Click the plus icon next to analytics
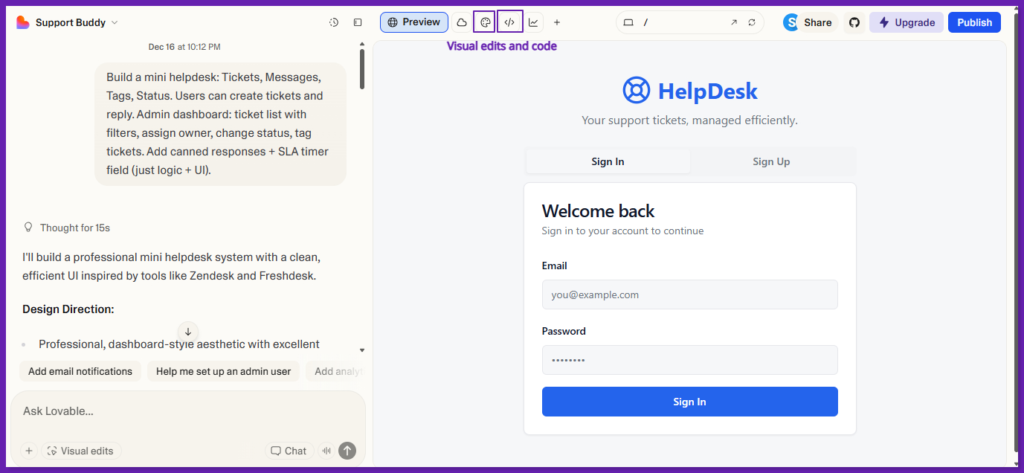 557,22
